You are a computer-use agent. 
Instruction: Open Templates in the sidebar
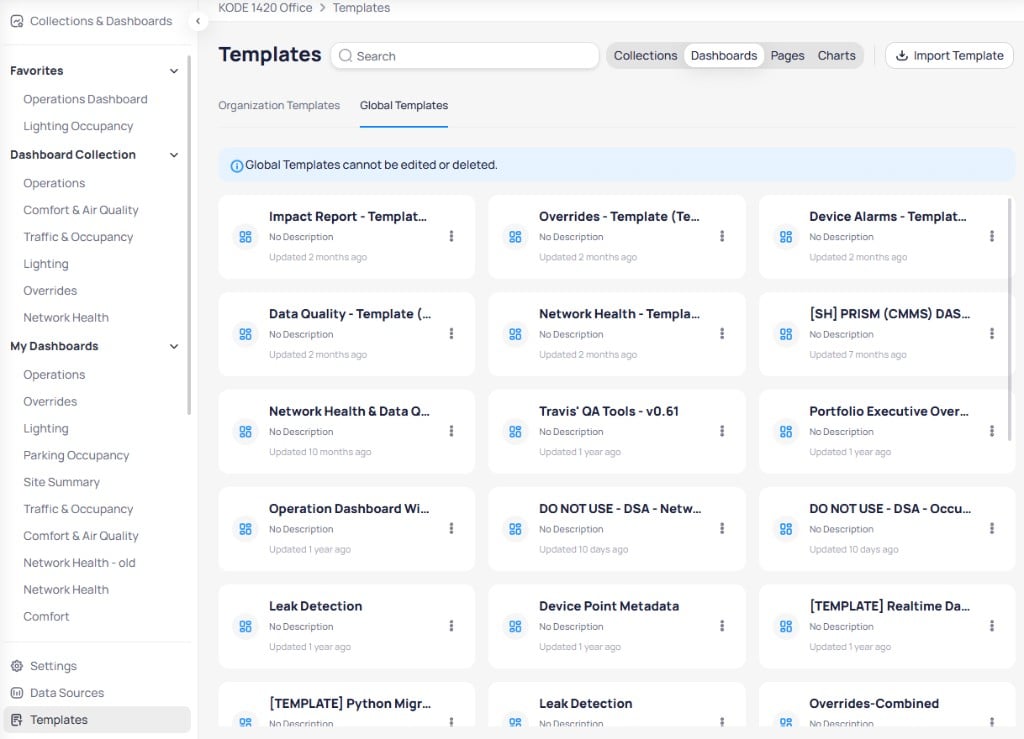point(97,719)
